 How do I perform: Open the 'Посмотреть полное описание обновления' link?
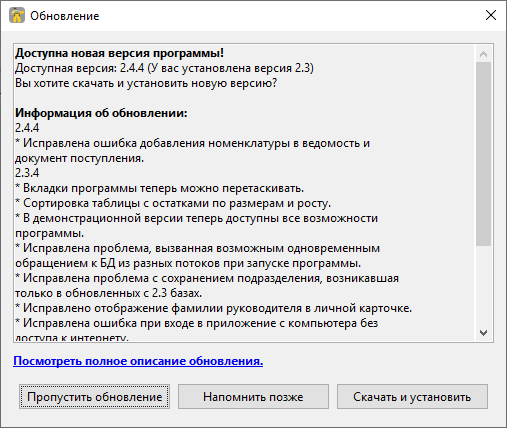point(138,361)
